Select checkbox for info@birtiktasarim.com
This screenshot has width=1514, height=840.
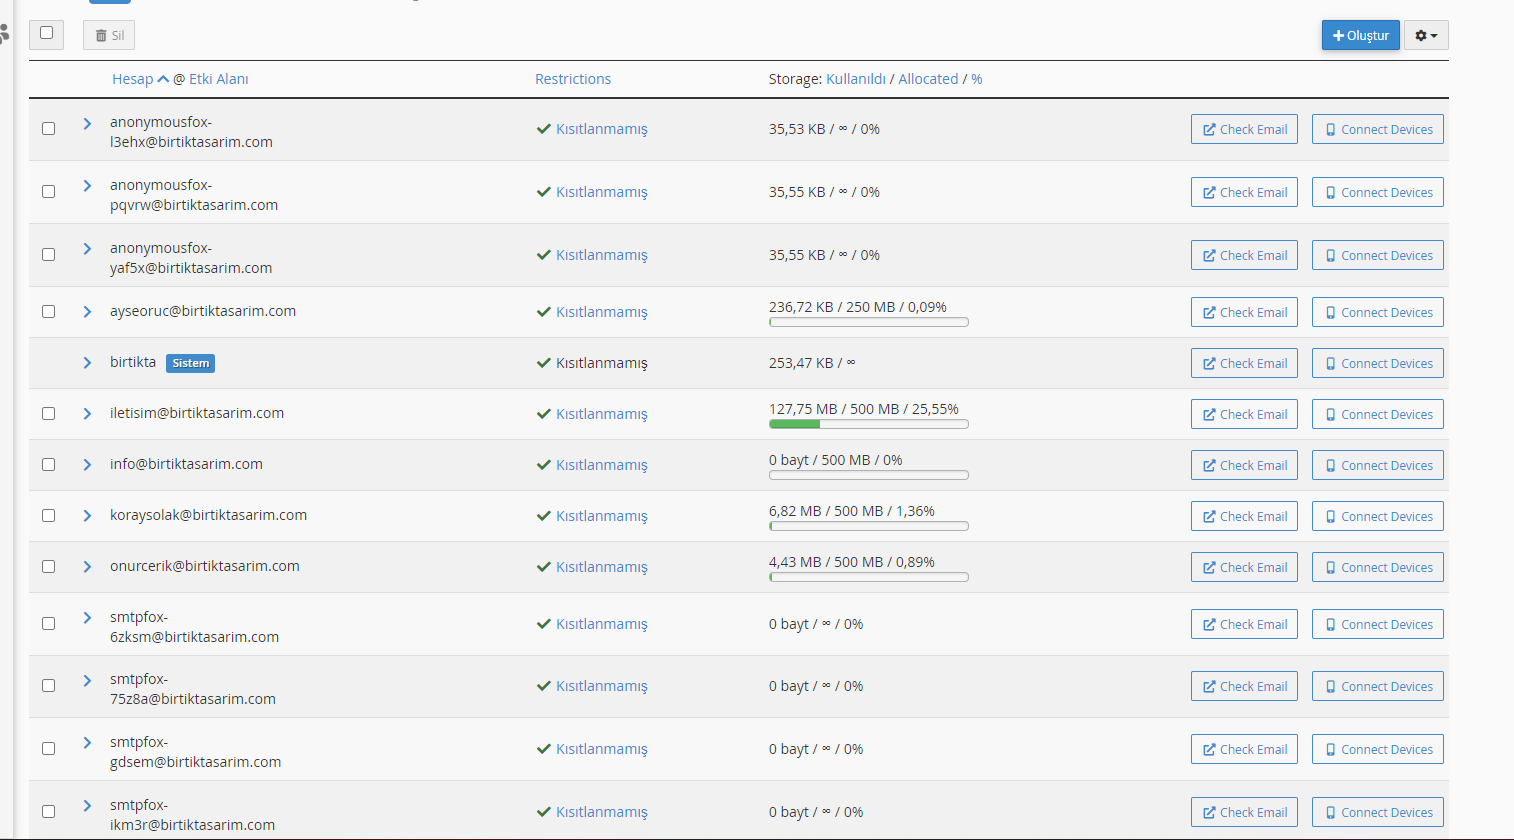click(x=48, y=464)
